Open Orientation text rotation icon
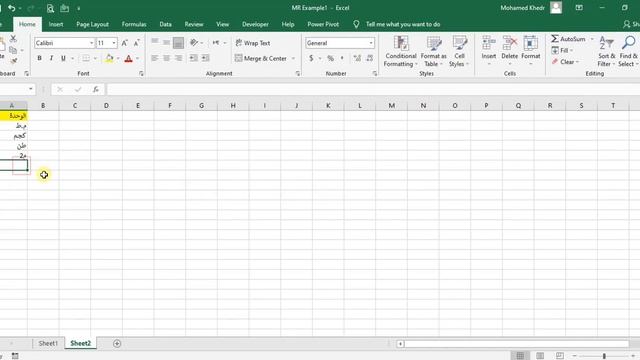 (194, 42)
